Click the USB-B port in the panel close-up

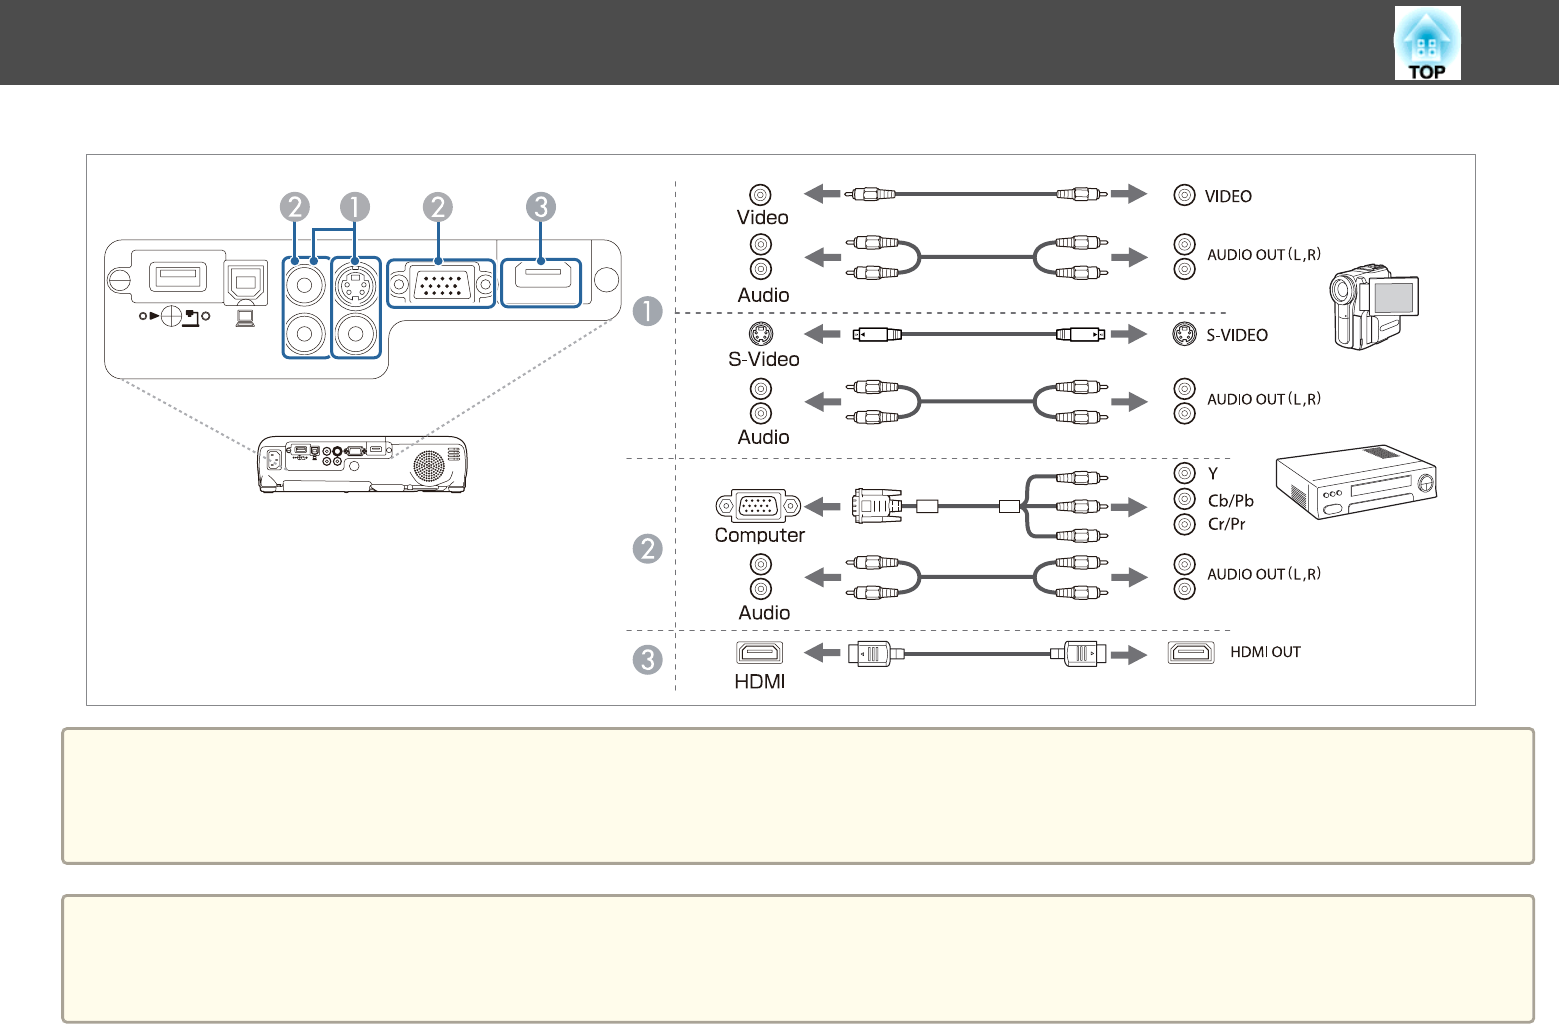click(245, 282)
